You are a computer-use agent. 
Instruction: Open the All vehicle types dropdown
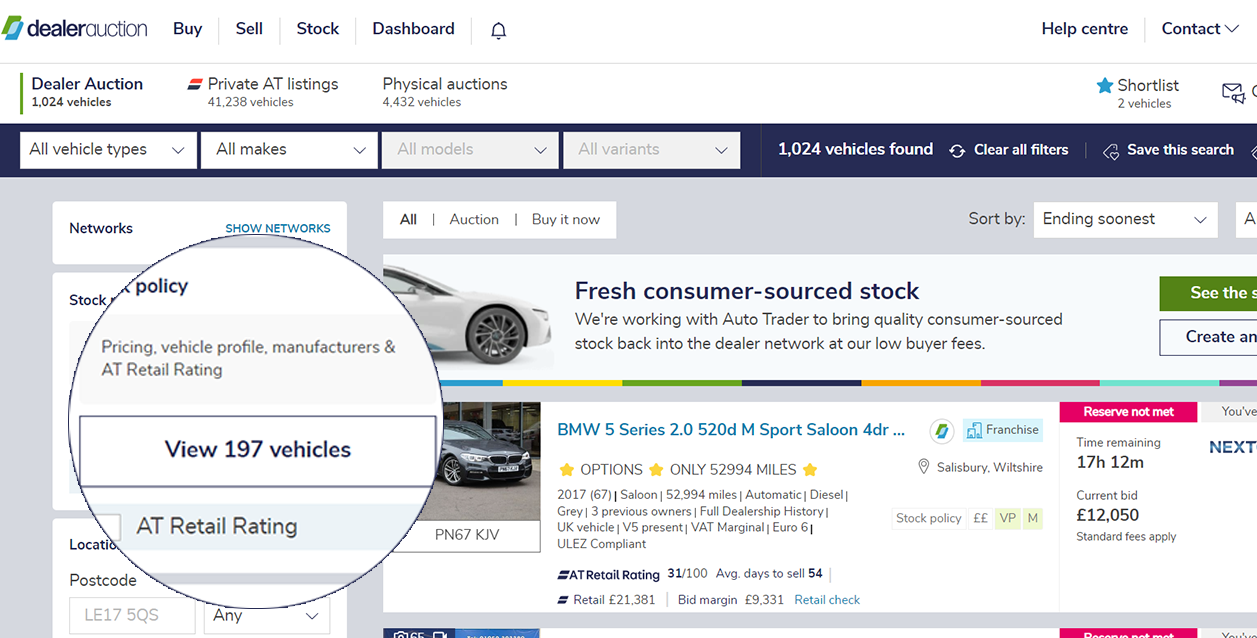[x=108, y=150]
